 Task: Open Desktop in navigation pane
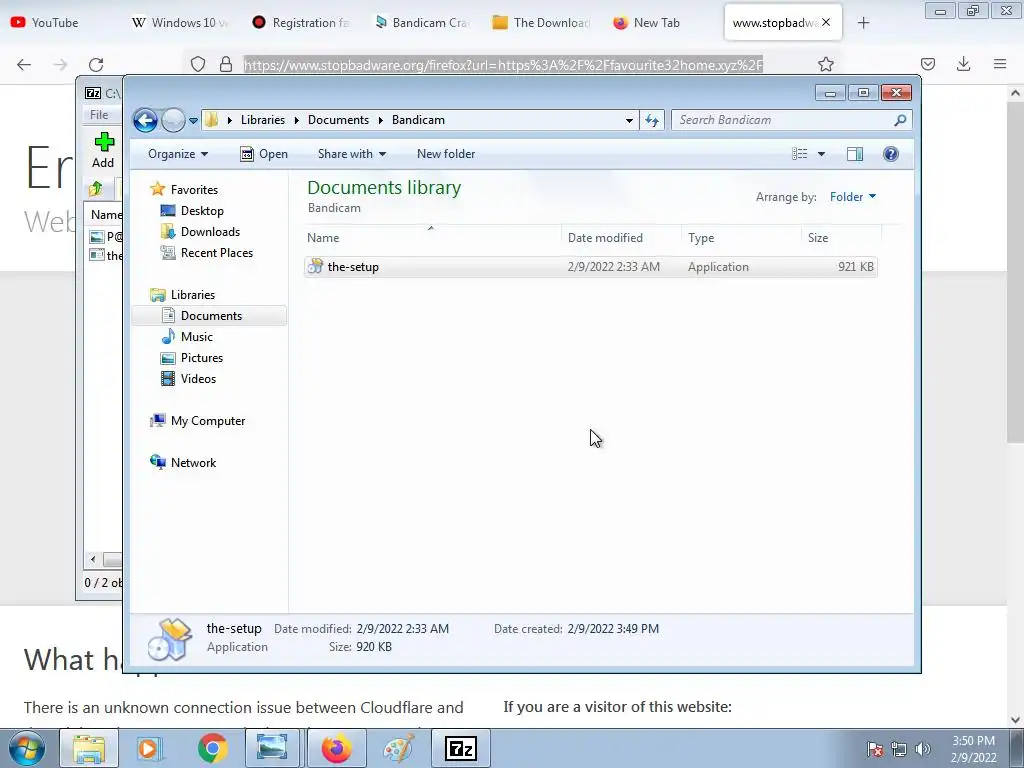tap(202, 211)
